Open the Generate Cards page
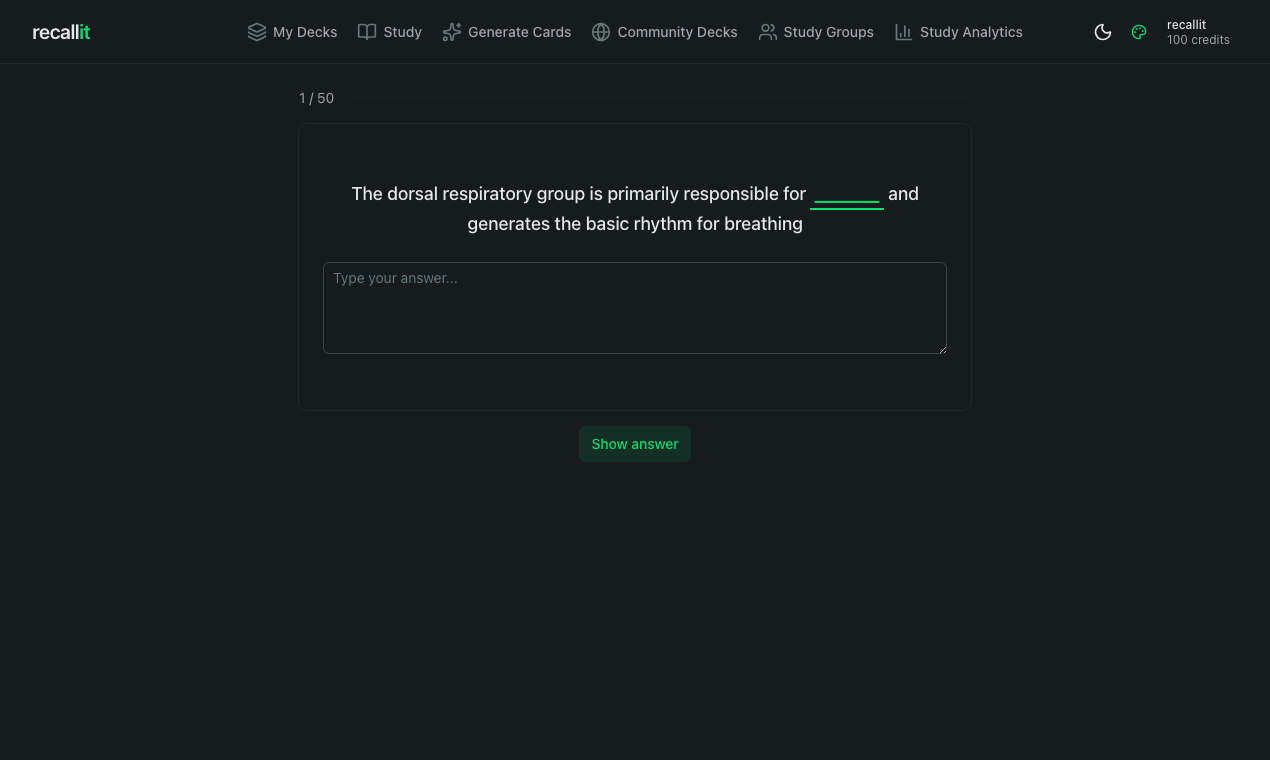 click(x=519, y=31)
